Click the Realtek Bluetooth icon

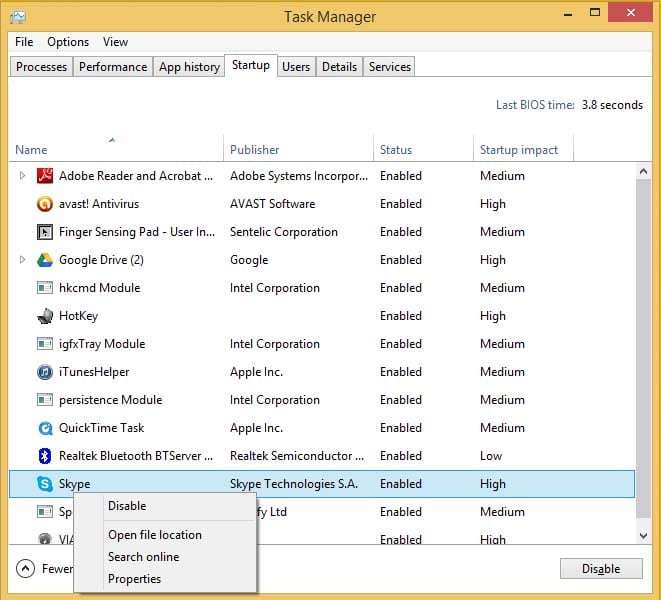click(x=45, y=456)
